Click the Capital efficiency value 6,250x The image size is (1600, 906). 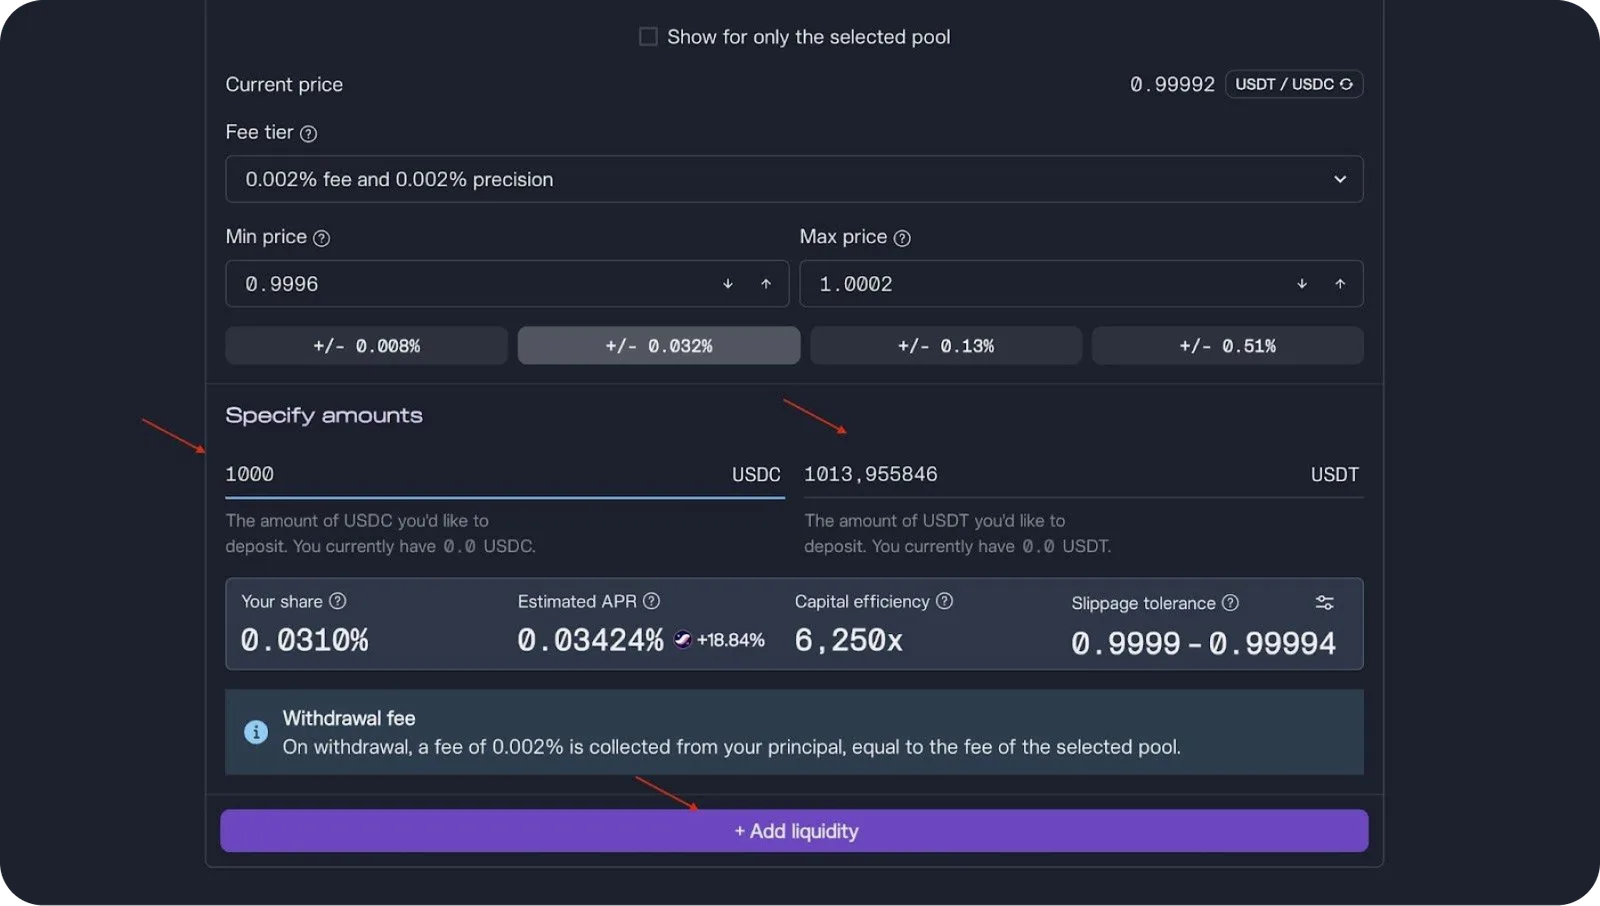coord(848,640)
